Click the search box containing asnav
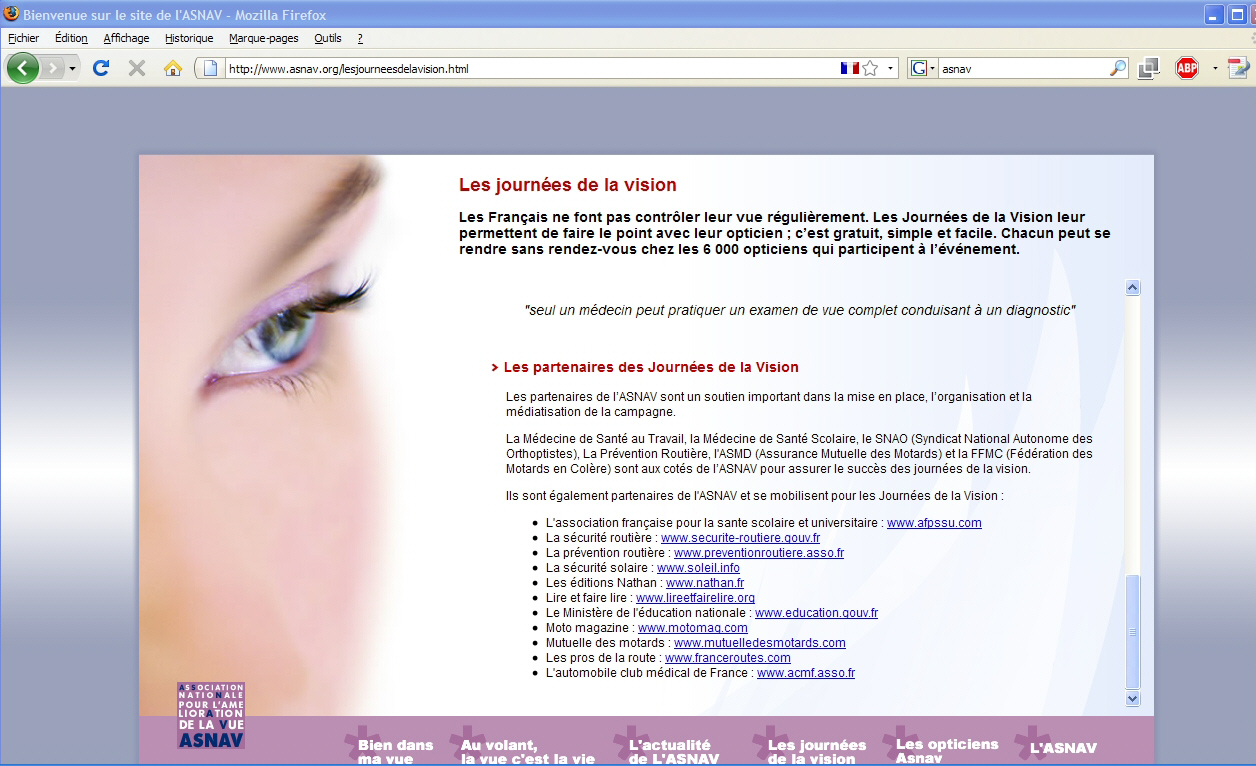Viewport: 1256px width, 766px height. pos(1023,69)
